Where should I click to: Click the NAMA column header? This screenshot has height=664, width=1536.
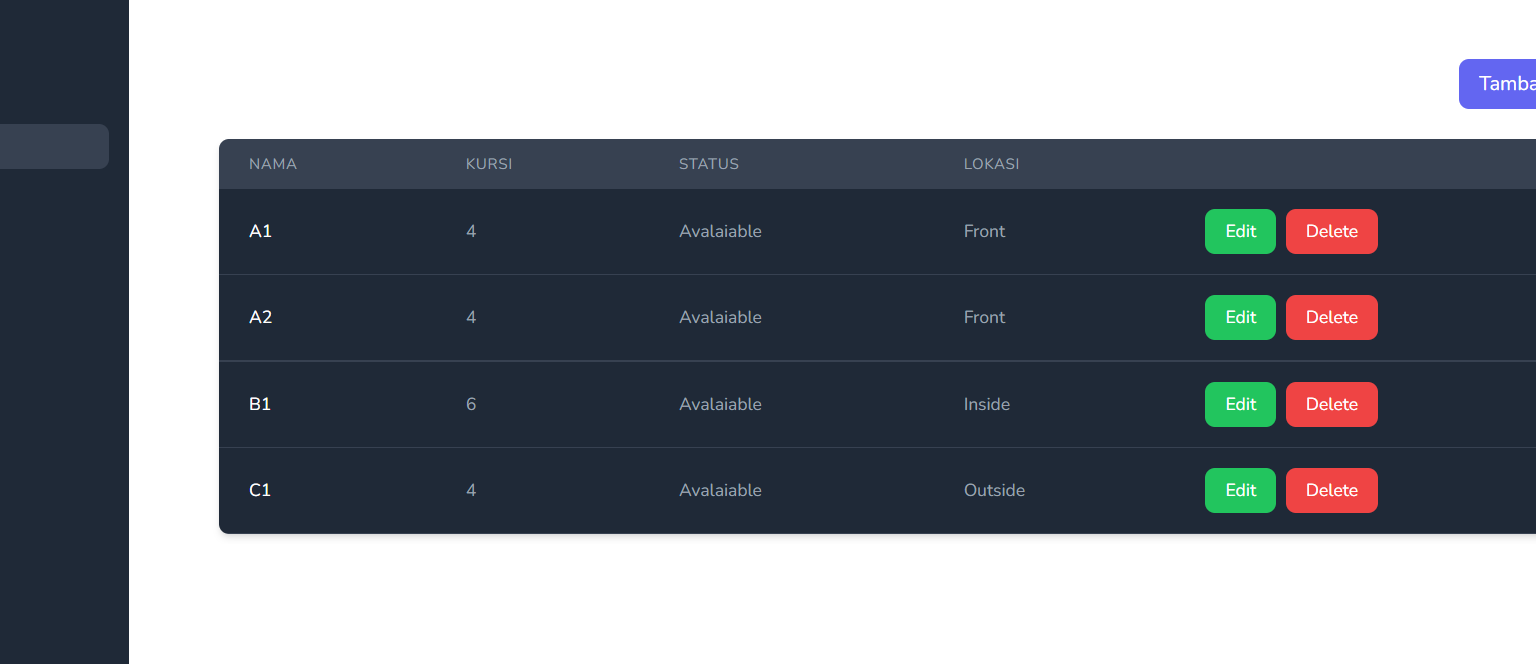[273, 164]
